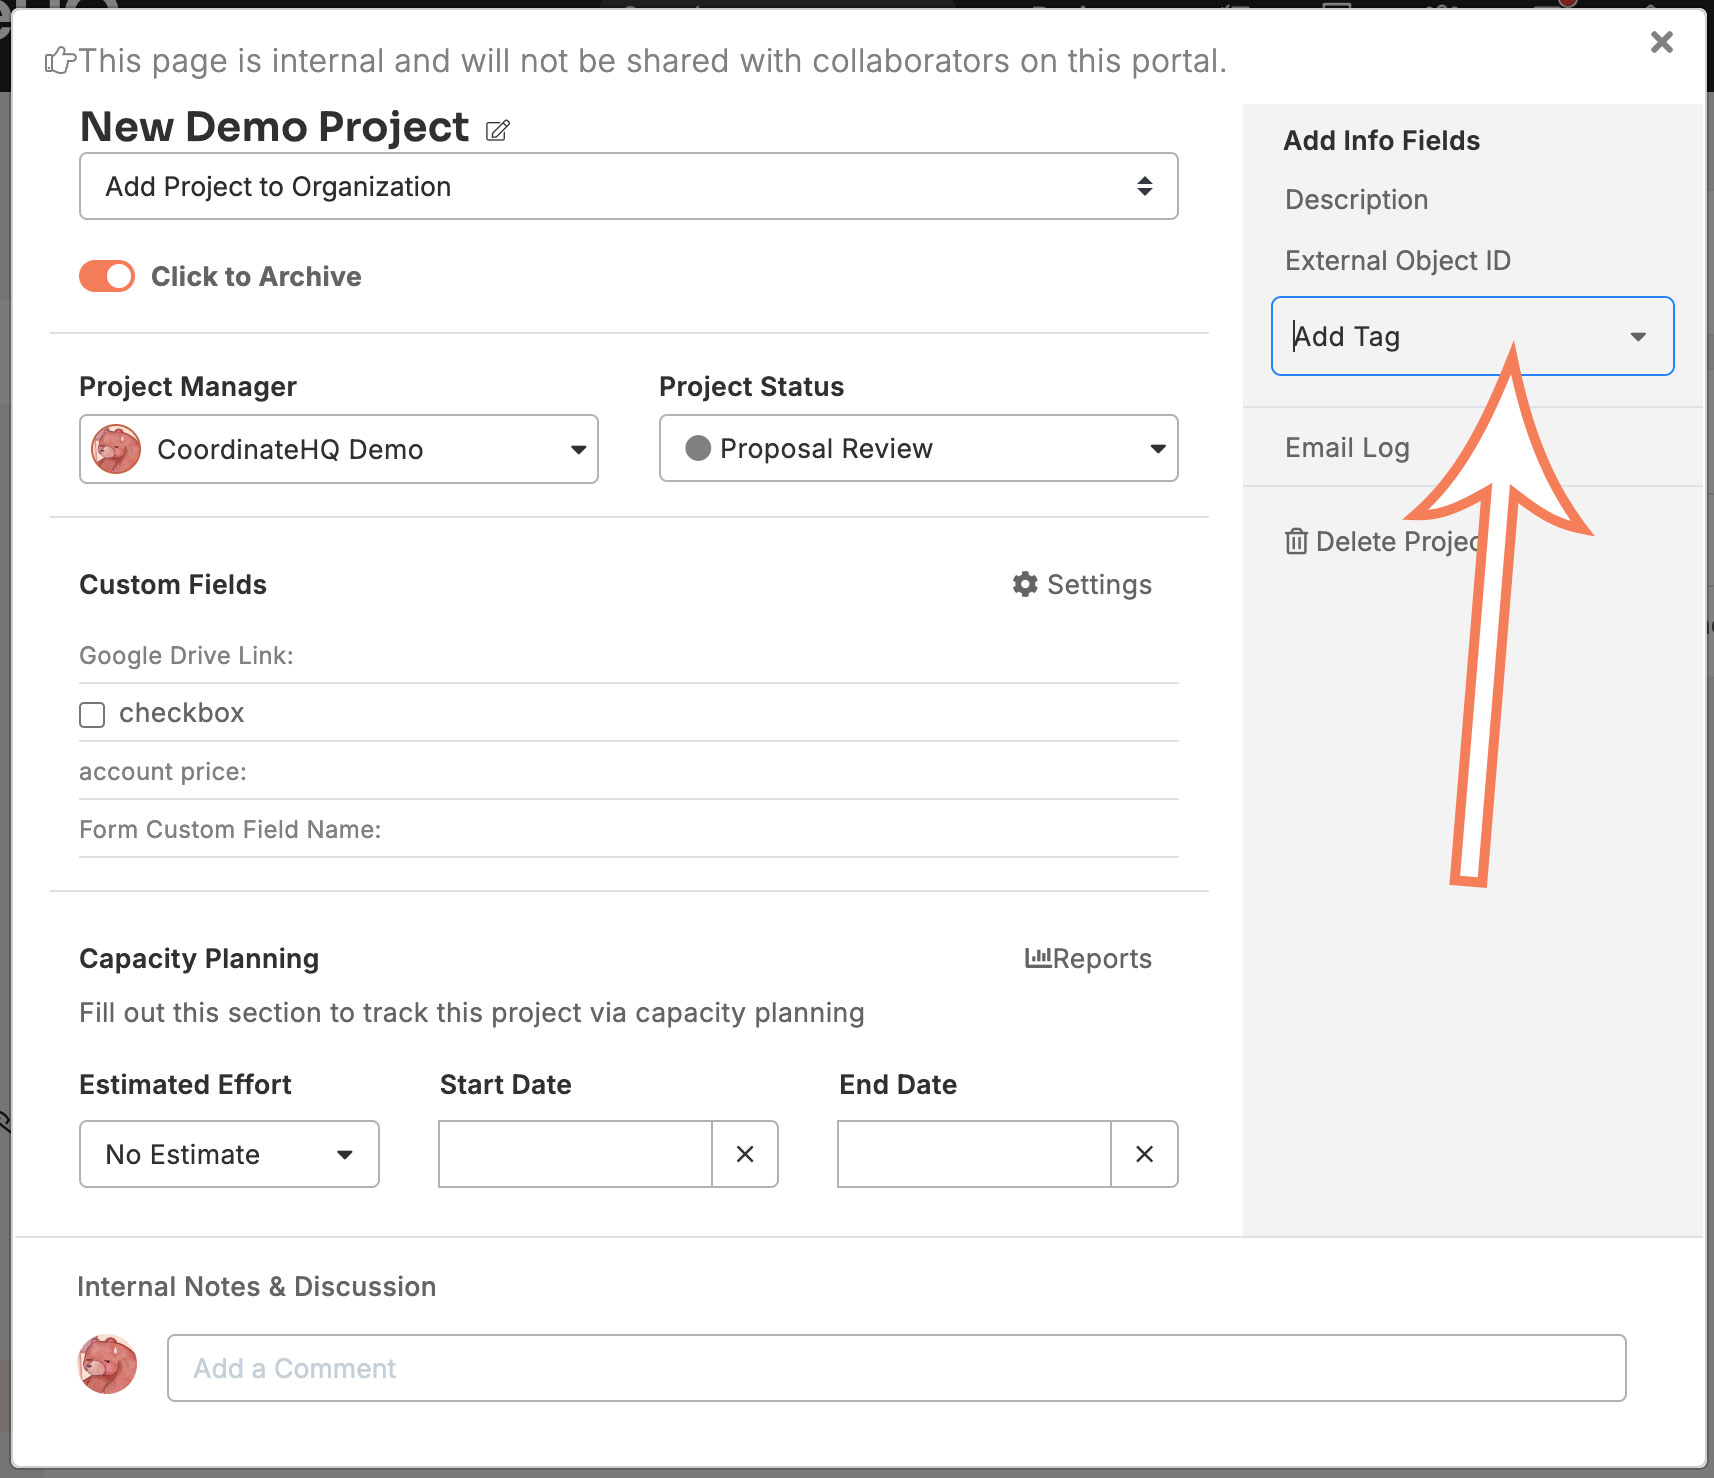Screen dimensions: 1714x1478
Task: Open the Project Status dropdown
Action: 919,448
